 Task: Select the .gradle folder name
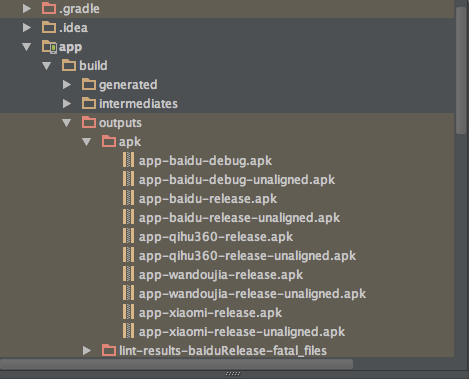tap(79, 9)
